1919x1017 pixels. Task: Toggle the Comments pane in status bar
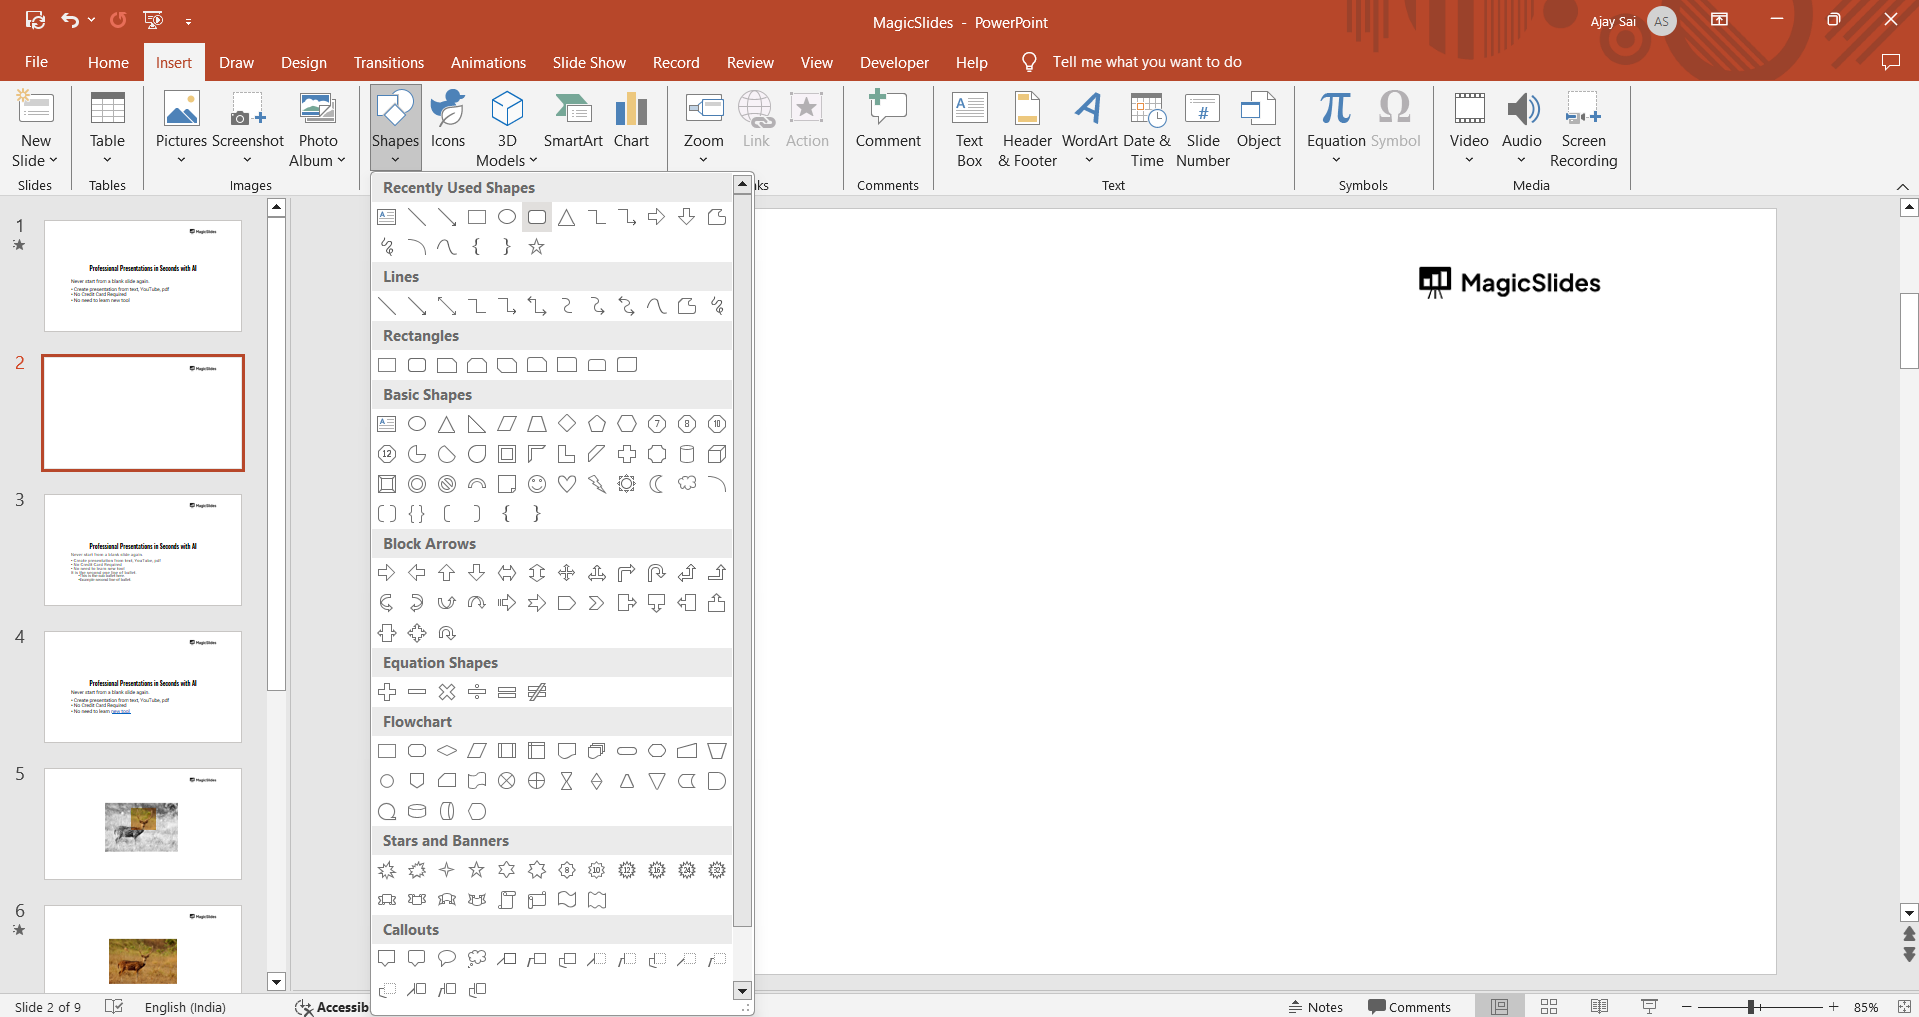[x=1409, y=1007]
